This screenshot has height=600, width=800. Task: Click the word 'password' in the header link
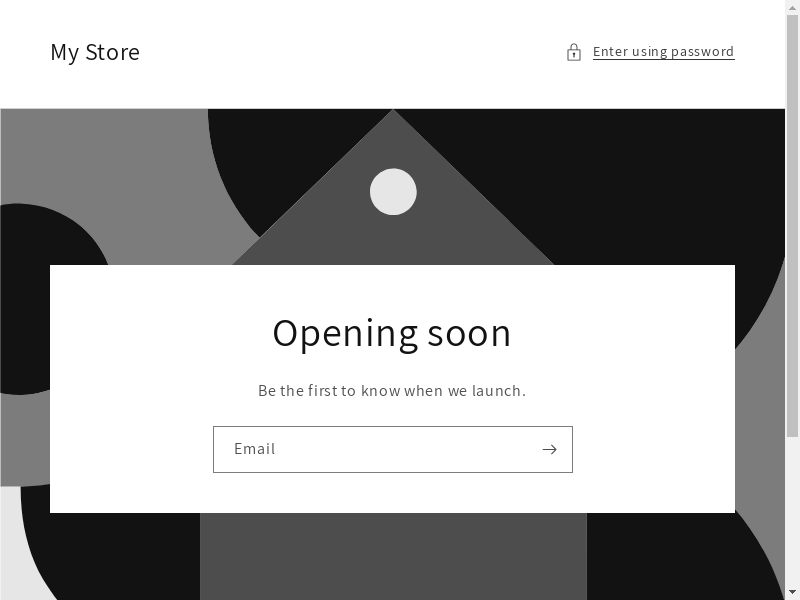tap(702, 52)
